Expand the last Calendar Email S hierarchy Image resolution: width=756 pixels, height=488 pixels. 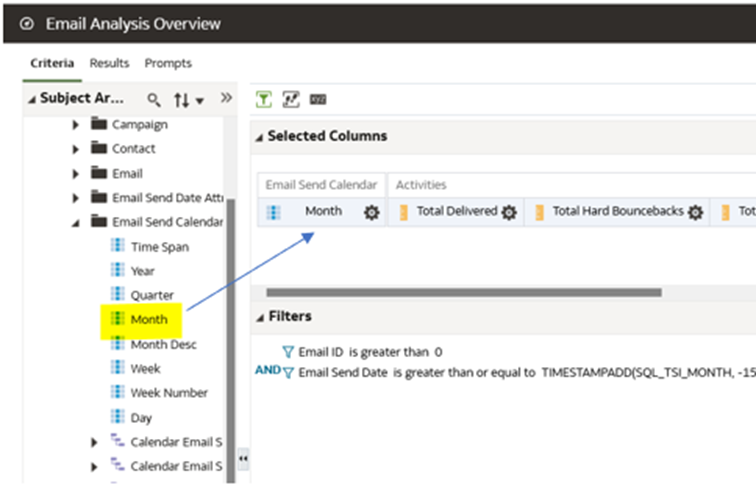[x=94, y=467]
